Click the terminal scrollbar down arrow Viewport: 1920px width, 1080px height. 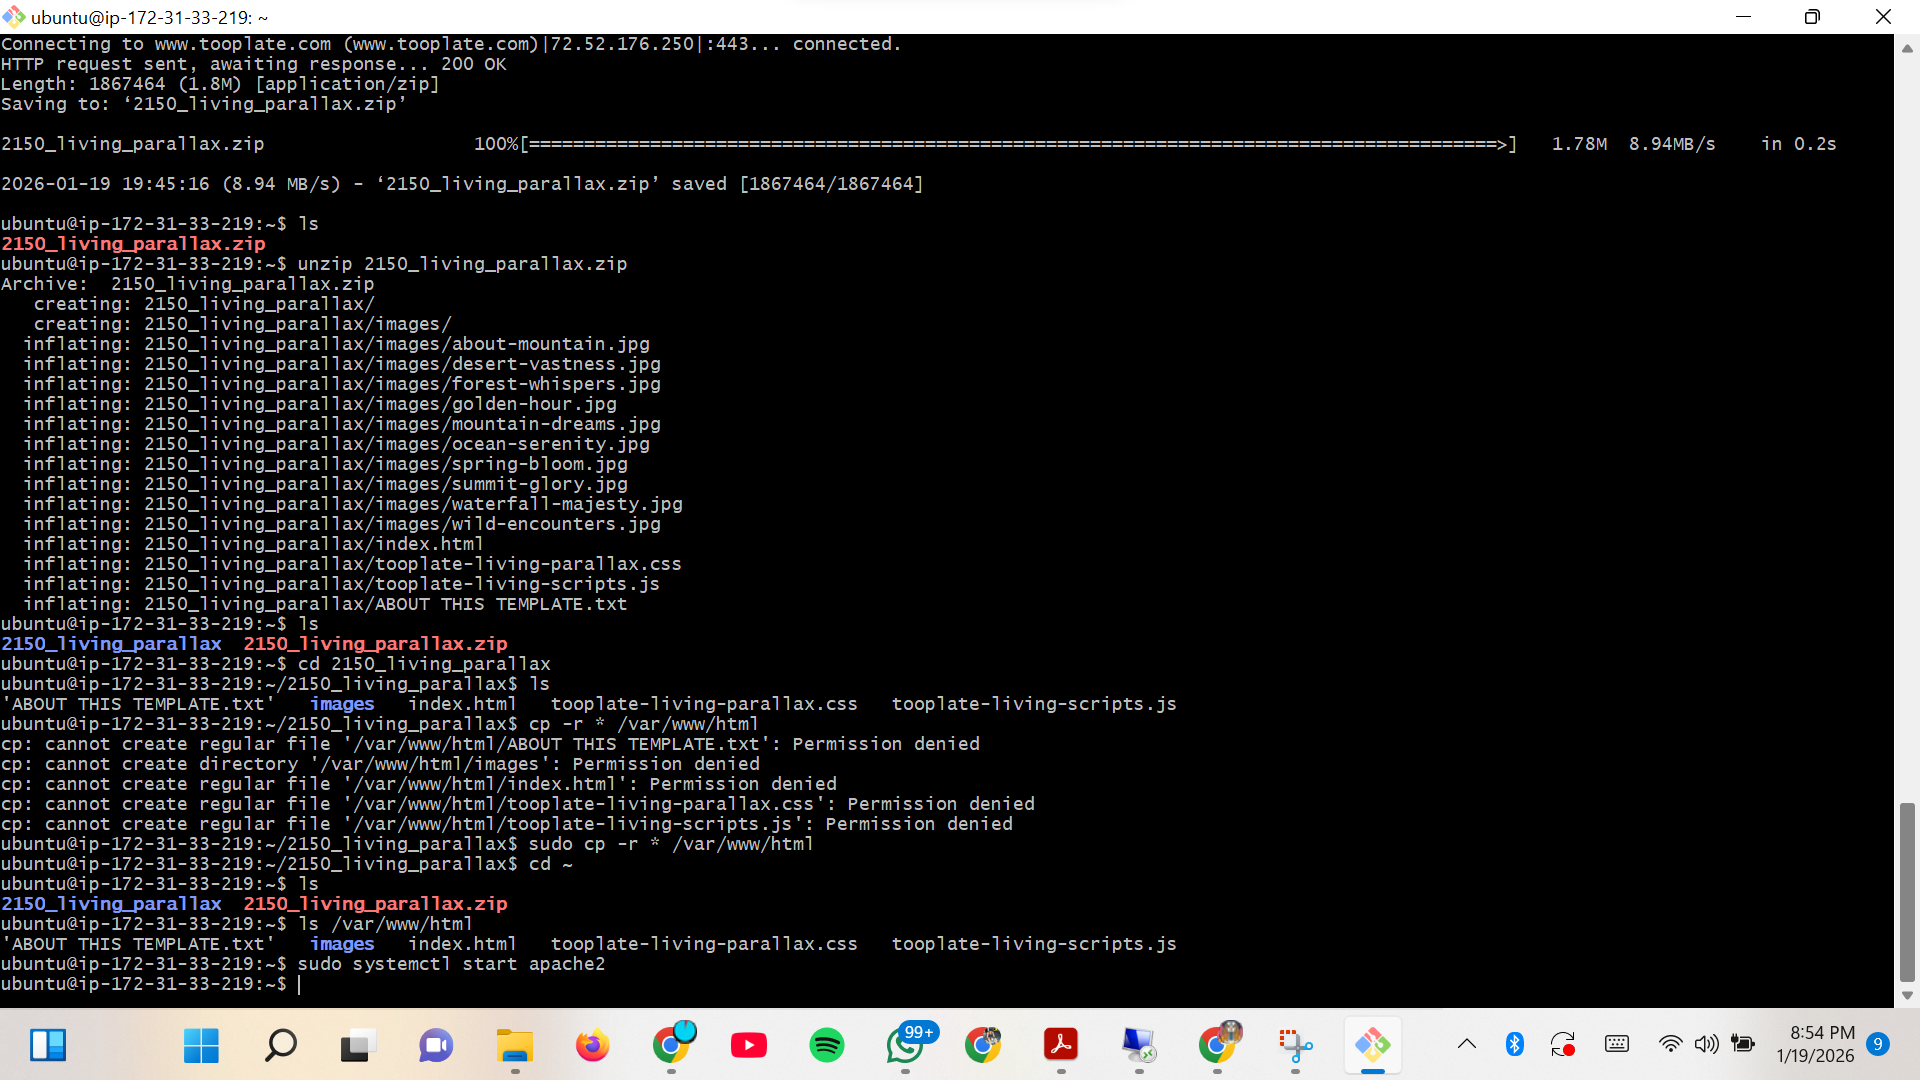coord(1907,995)
